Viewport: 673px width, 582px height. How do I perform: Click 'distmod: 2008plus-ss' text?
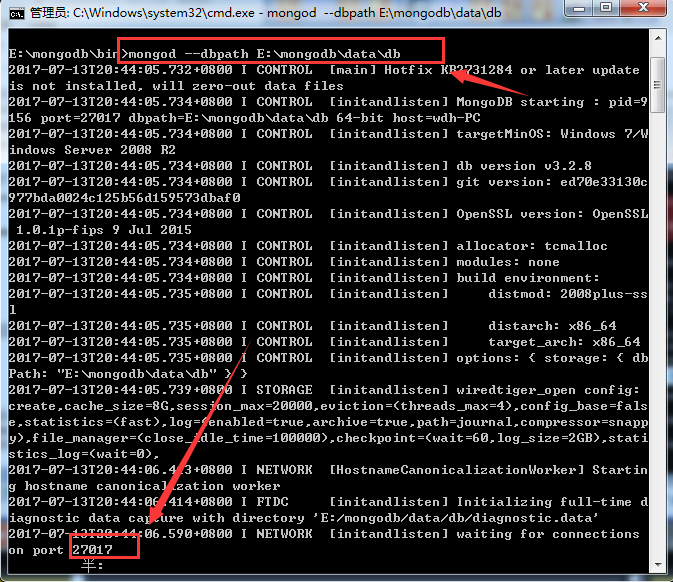coord(567,294)
